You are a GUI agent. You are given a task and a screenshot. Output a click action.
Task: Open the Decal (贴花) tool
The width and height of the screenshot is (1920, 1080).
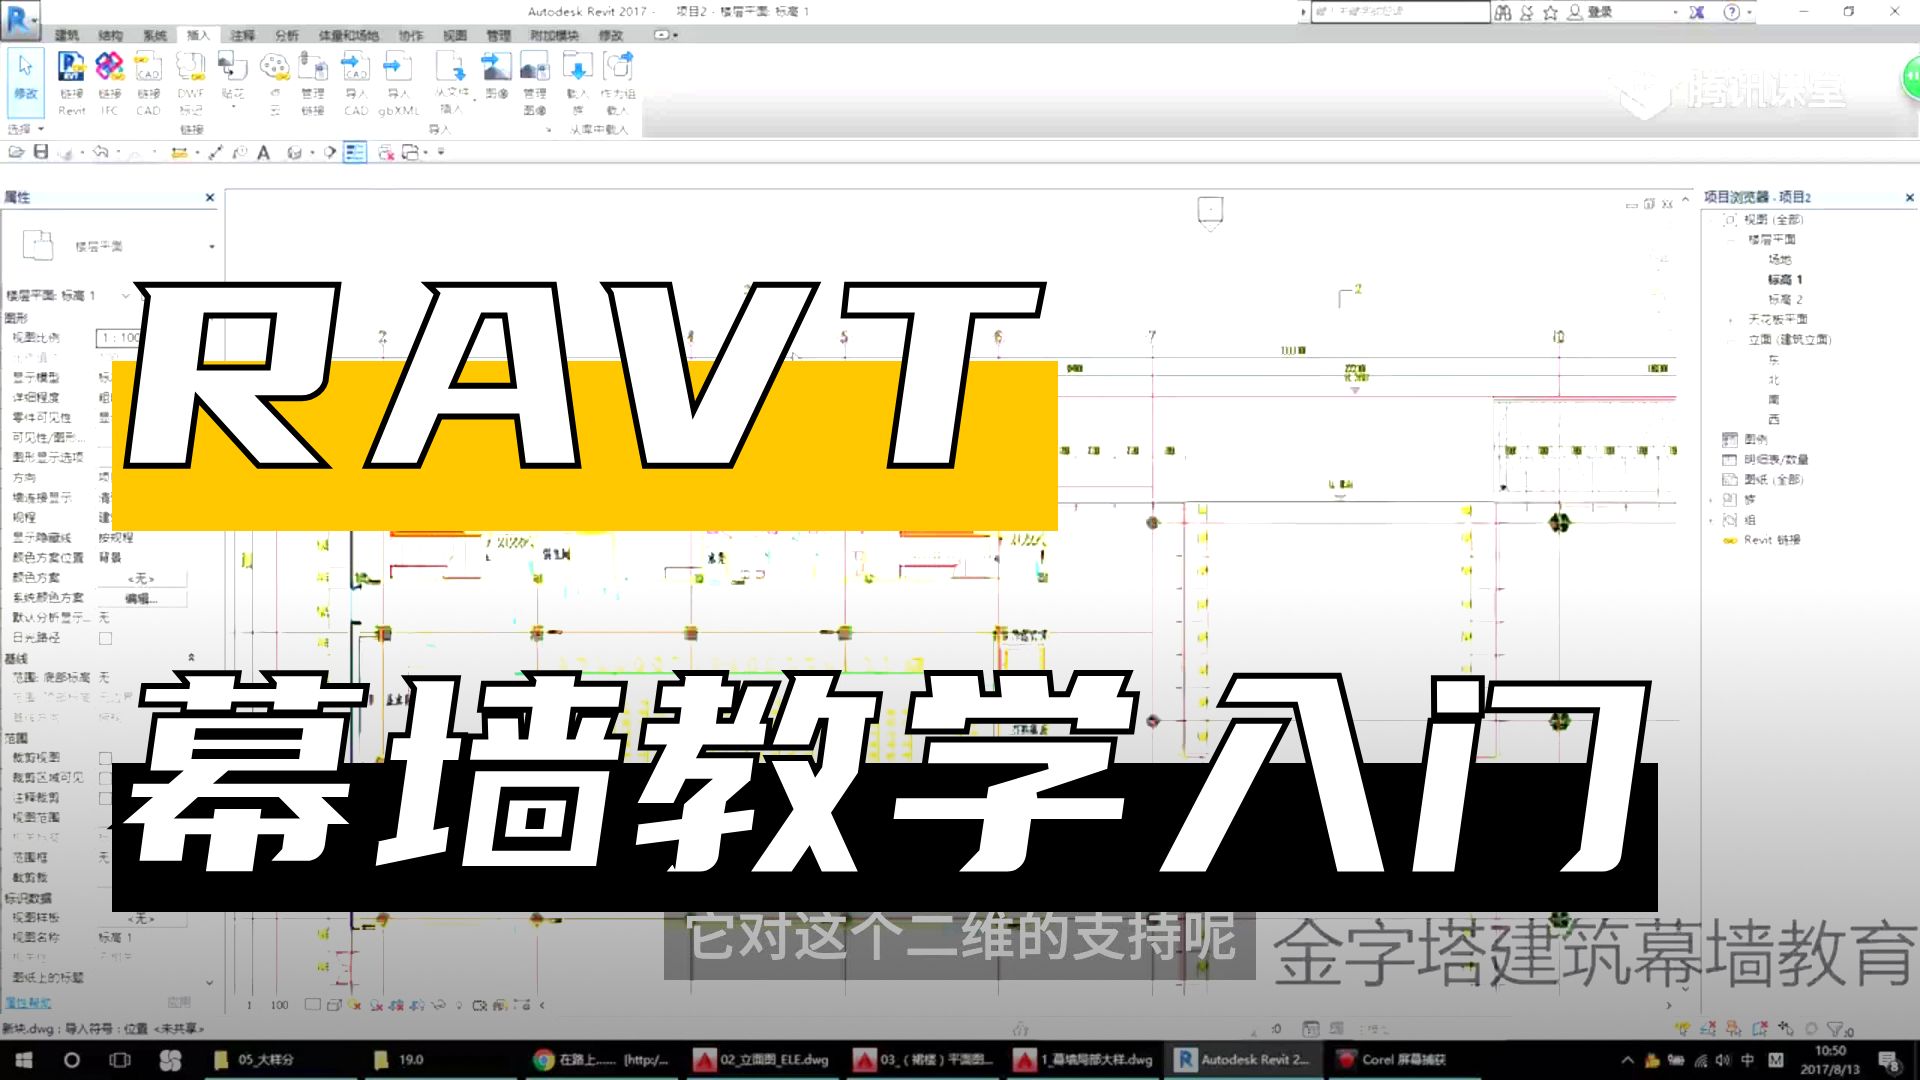[232, 80]
